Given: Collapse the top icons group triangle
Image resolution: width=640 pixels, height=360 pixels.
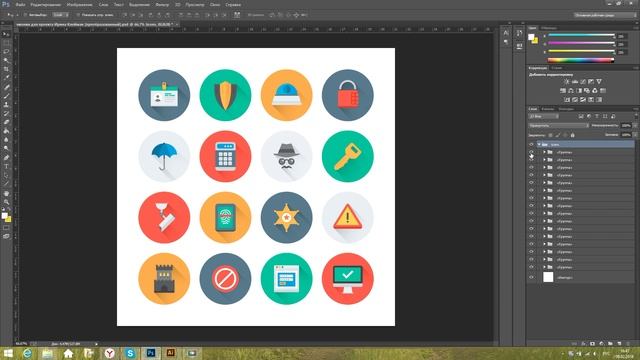Looking at the screenshot, I should coord(539,144).
